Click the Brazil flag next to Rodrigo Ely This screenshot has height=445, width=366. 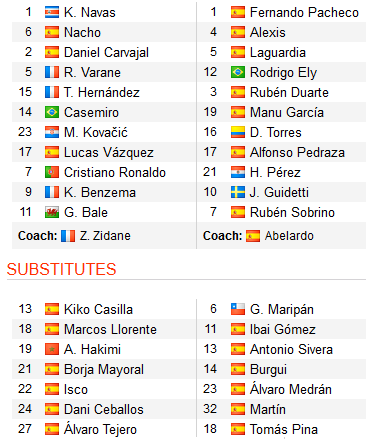238,72
